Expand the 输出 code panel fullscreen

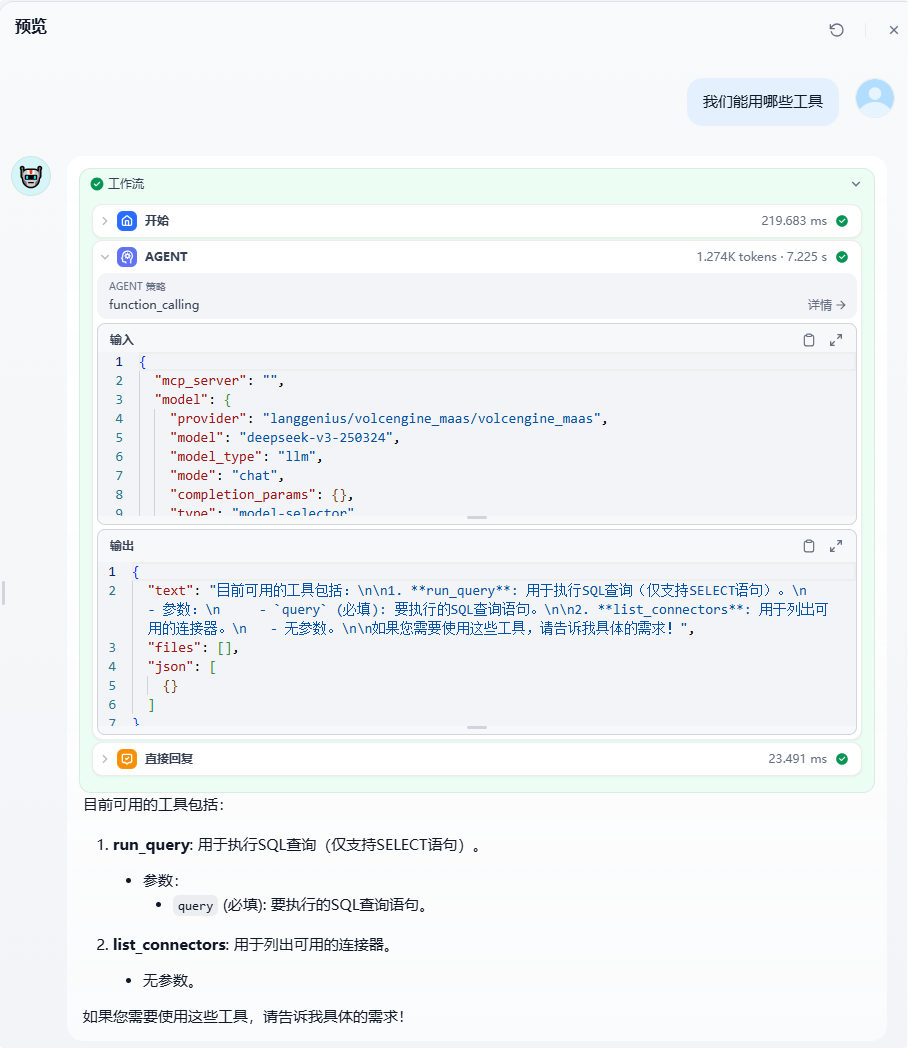coord(836,546)
